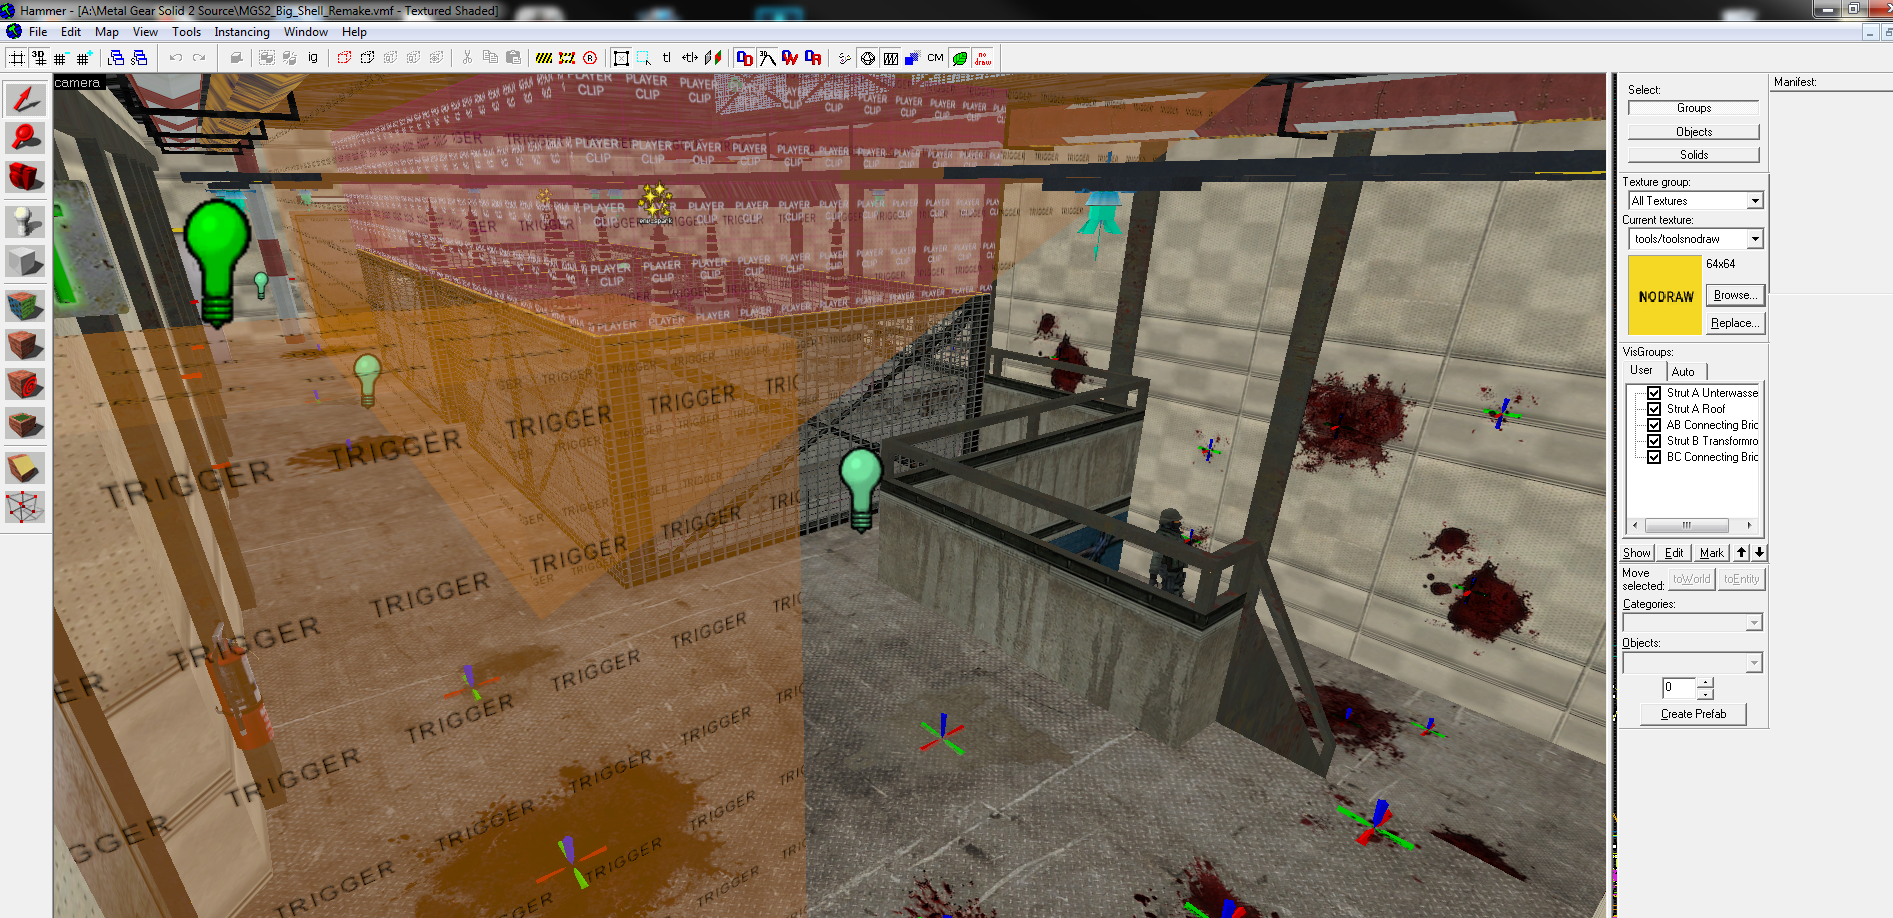1893x918 pixels.
Task: Toggle the 2D grid display
Action: pos(17,58)
